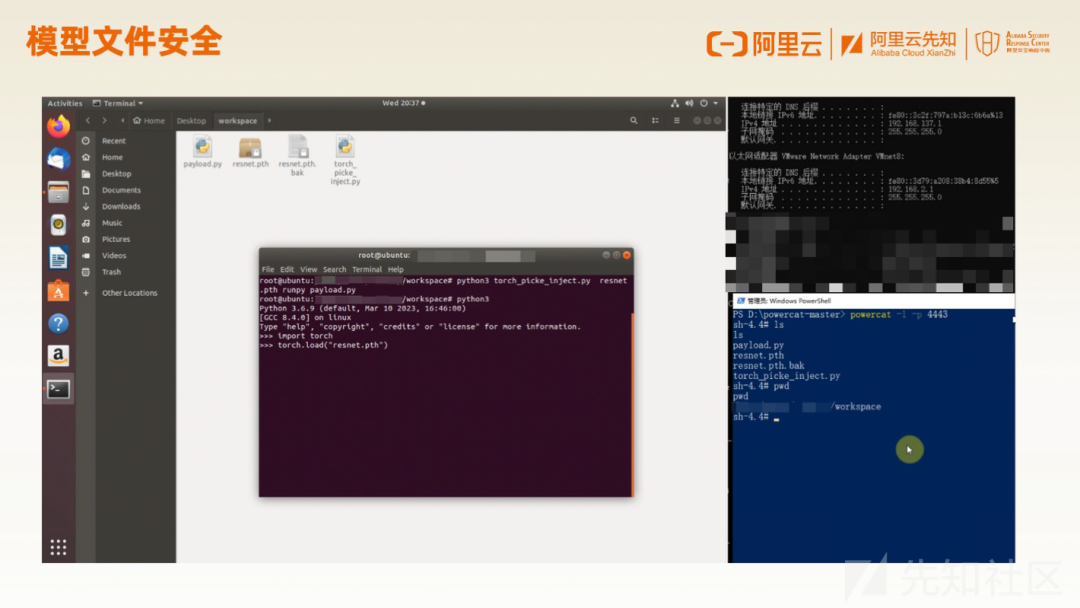Open the Files hamburger menu
This screenshot has width=1080, height=608.
(677, 120)
